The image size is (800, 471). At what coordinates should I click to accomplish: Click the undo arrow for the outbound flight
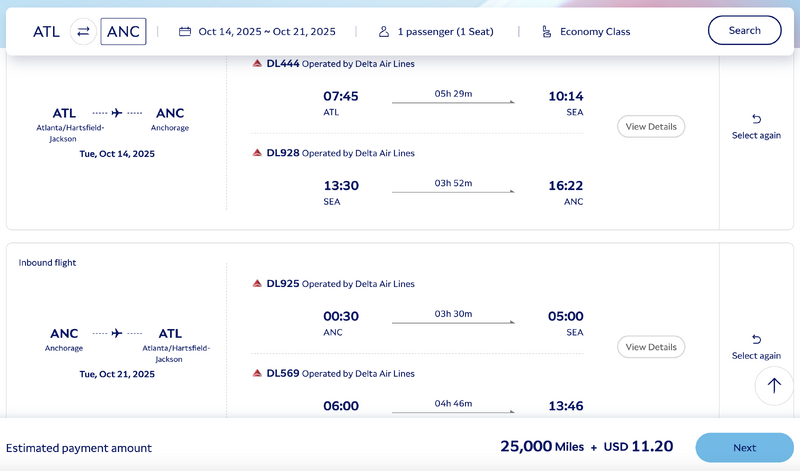click(x=756, y=119)
